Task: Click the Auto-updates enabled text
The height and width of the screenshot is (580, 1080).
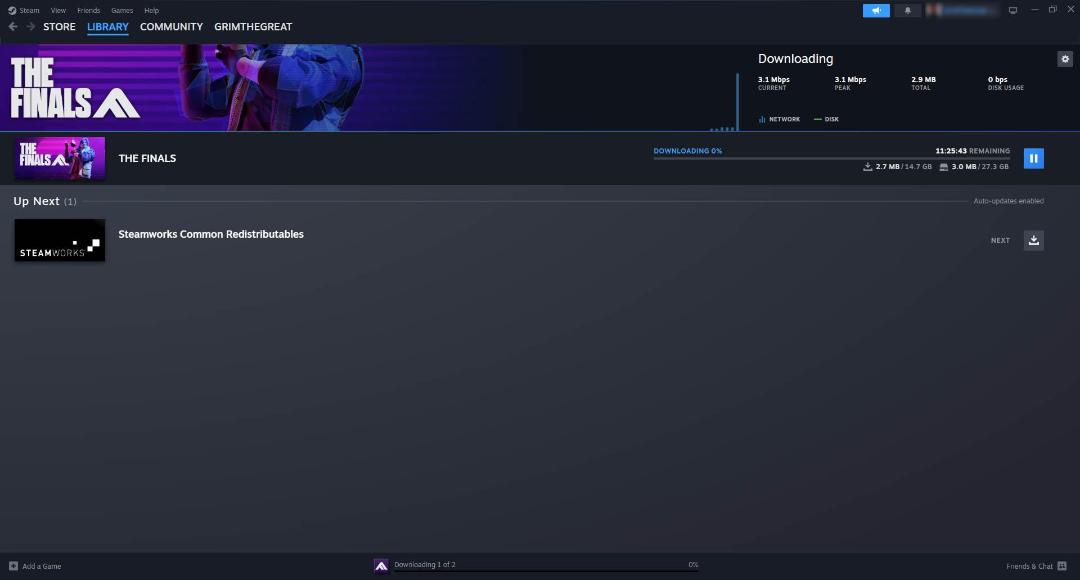Action: 1008,201
